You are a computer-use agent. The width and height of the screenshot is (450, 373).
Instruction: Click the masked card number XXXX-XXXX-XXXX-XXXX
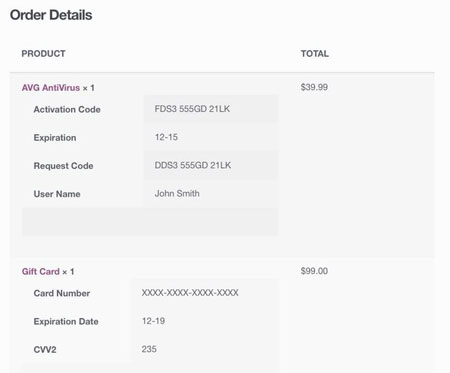tap(190, 293)
